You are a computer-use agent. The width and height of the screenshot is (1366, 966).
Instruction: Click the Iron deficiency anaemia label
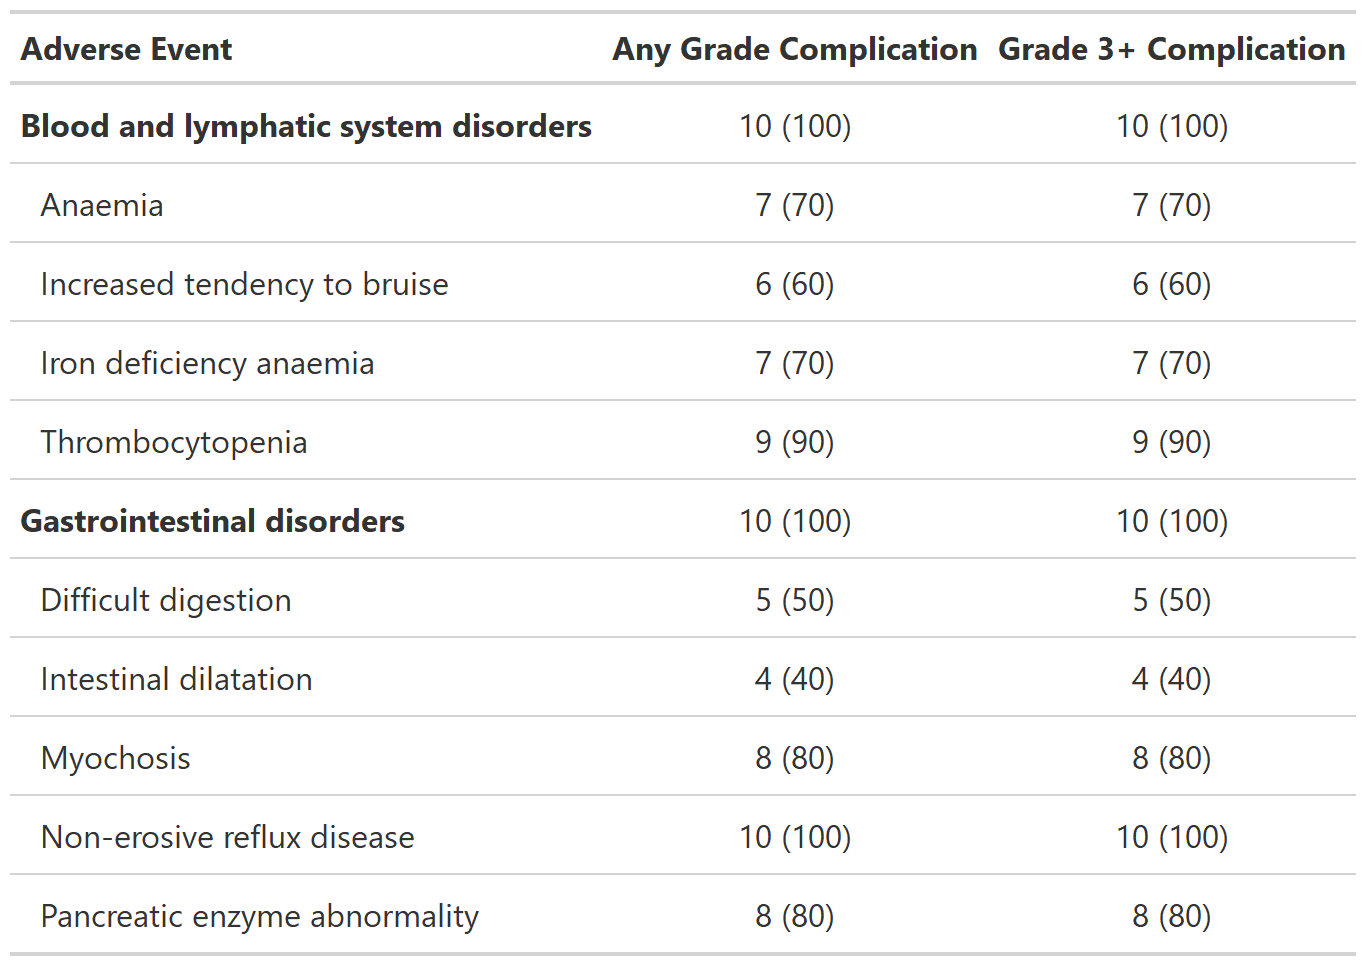[207, 363]
